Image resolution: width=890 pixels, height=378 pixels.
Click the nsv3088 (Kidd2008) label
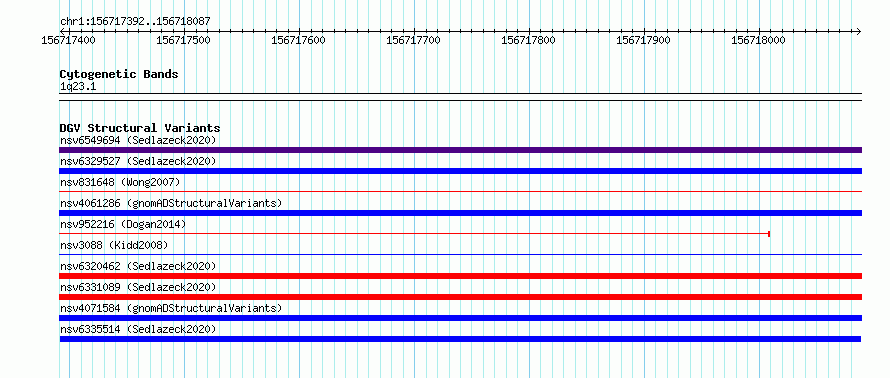(114, 245)
